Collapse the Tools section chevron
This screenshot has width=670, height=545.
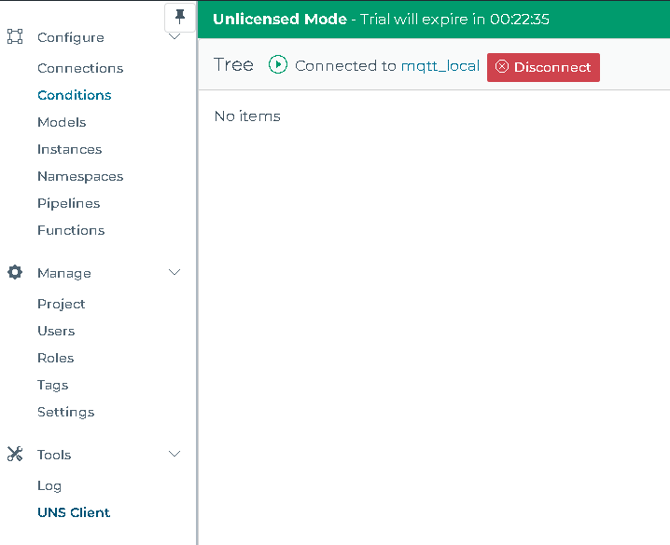click(174, 454)
